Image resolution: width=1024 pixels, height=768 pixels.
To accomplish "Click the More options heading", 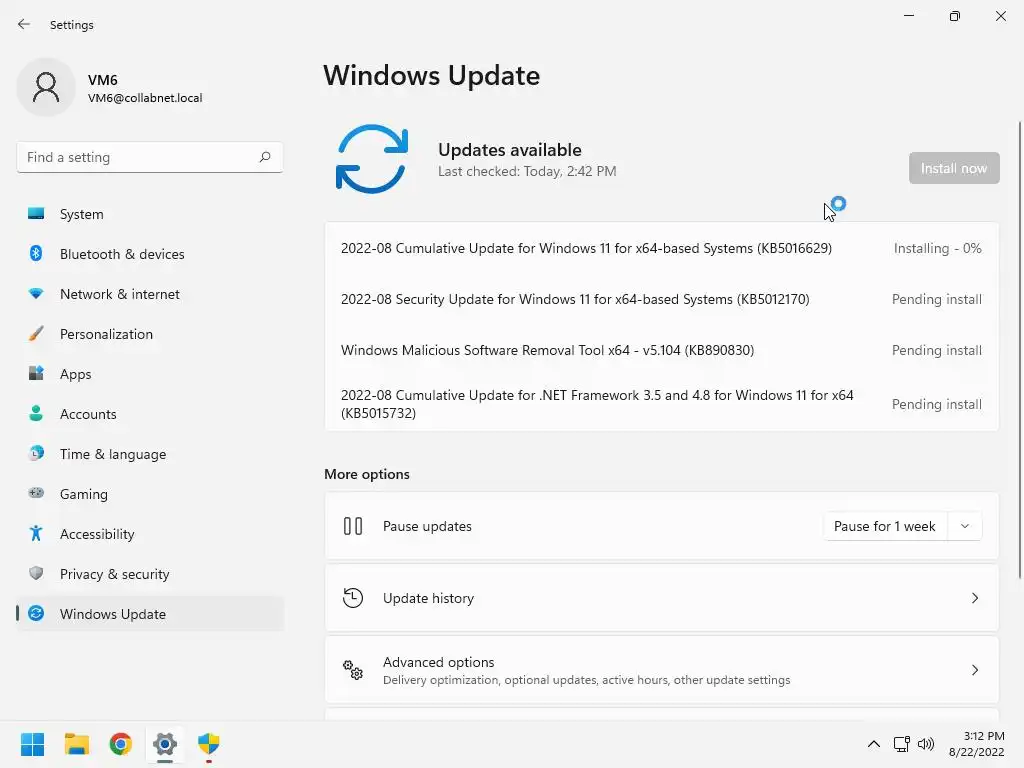I will (367, 474).
